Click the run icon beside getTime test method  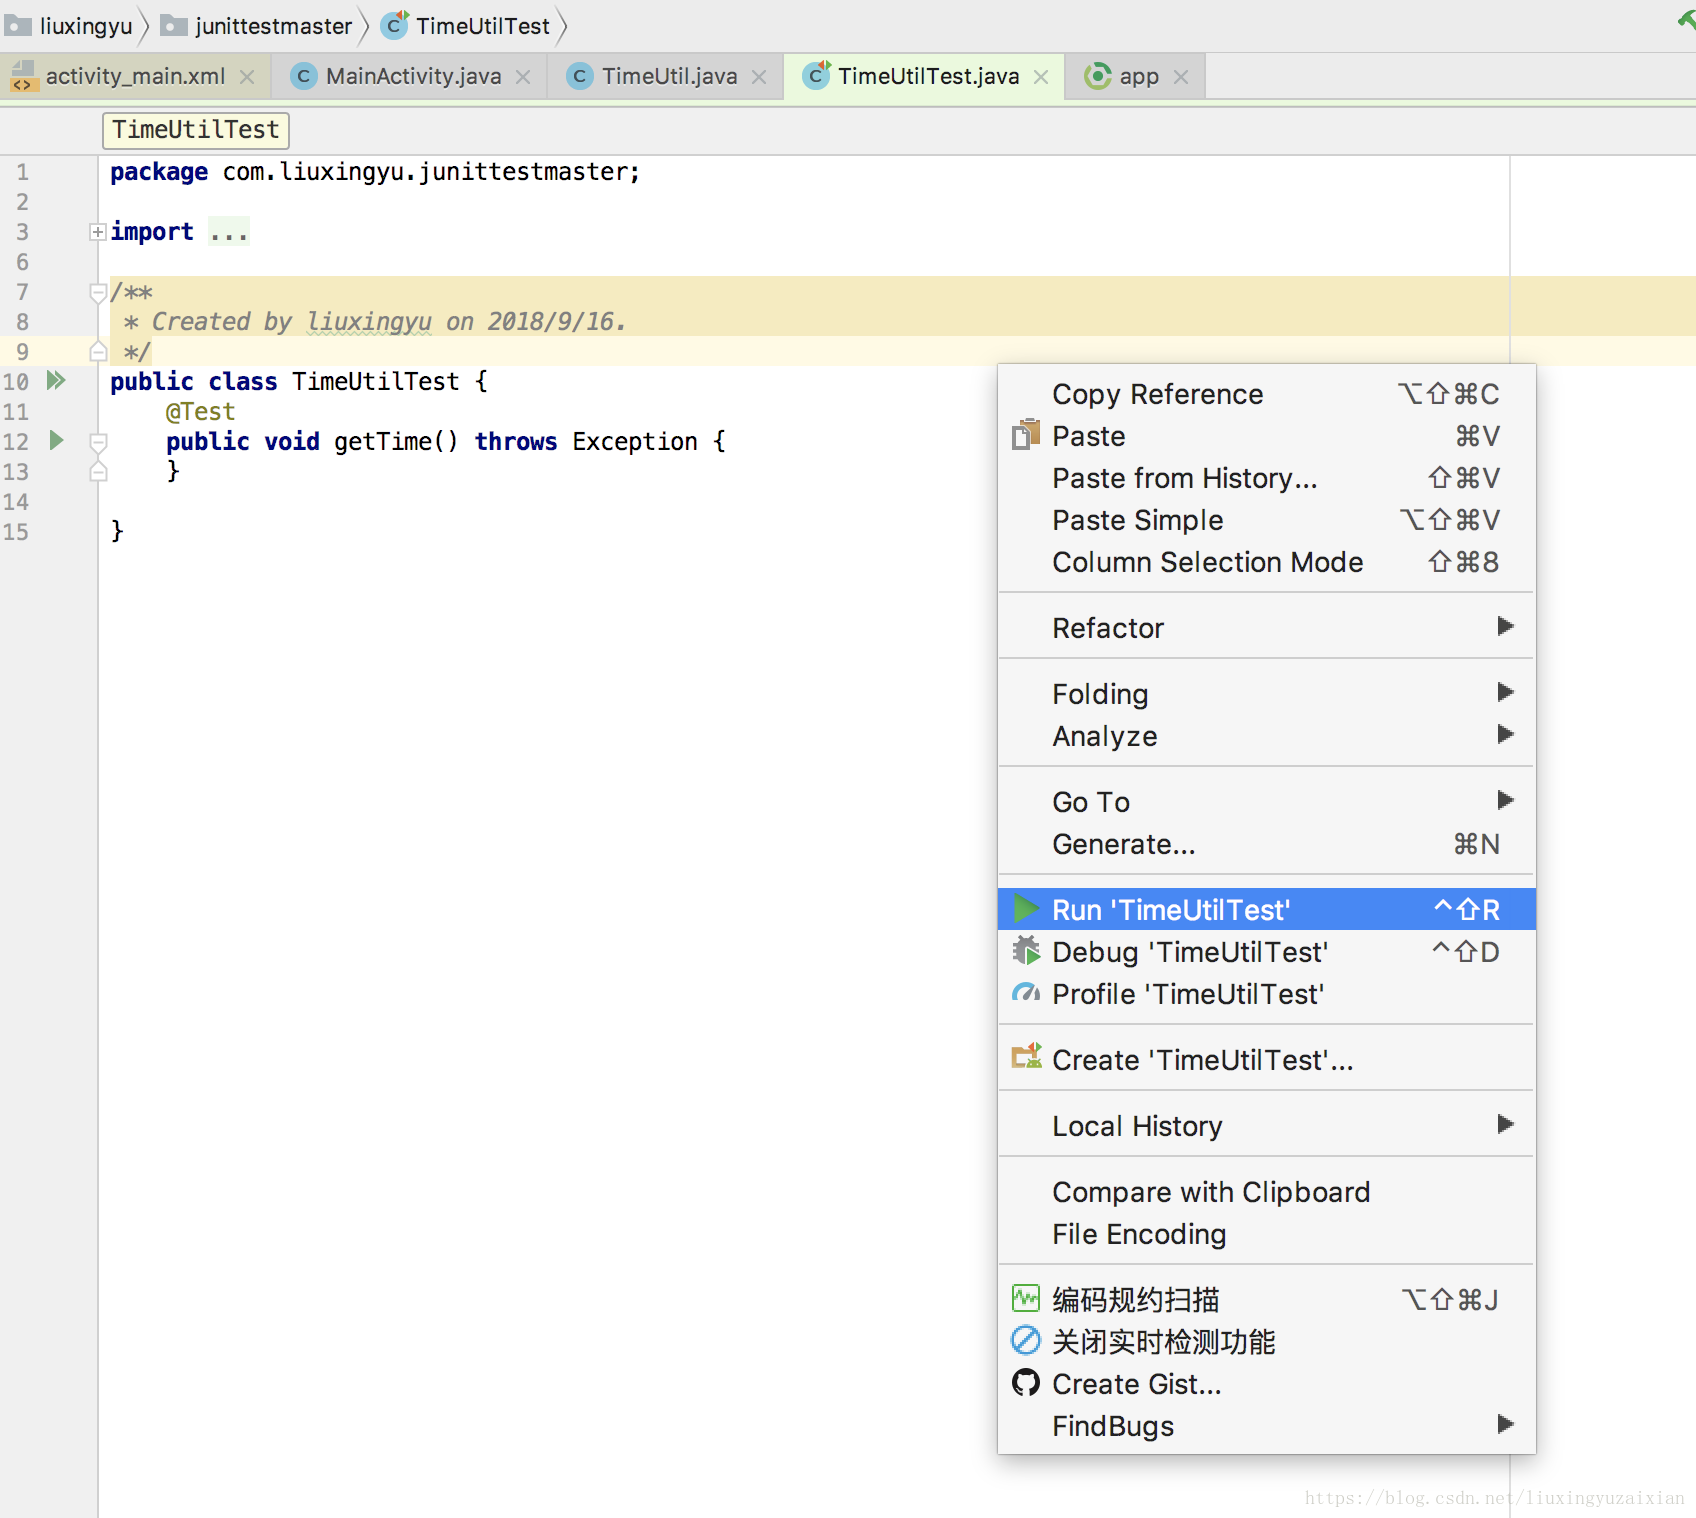56,440
